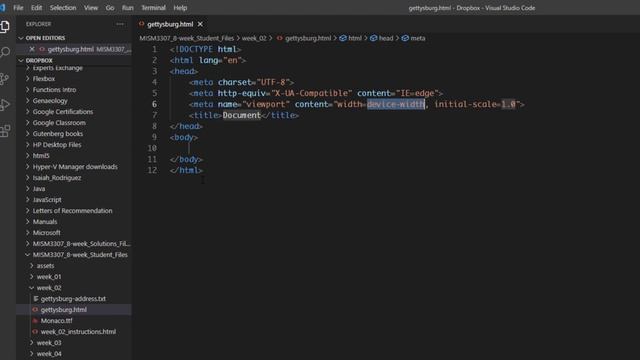Viewport: 640px width, 360px height.
Task: Open the Selection menu
Action: [x=63, y=8]
